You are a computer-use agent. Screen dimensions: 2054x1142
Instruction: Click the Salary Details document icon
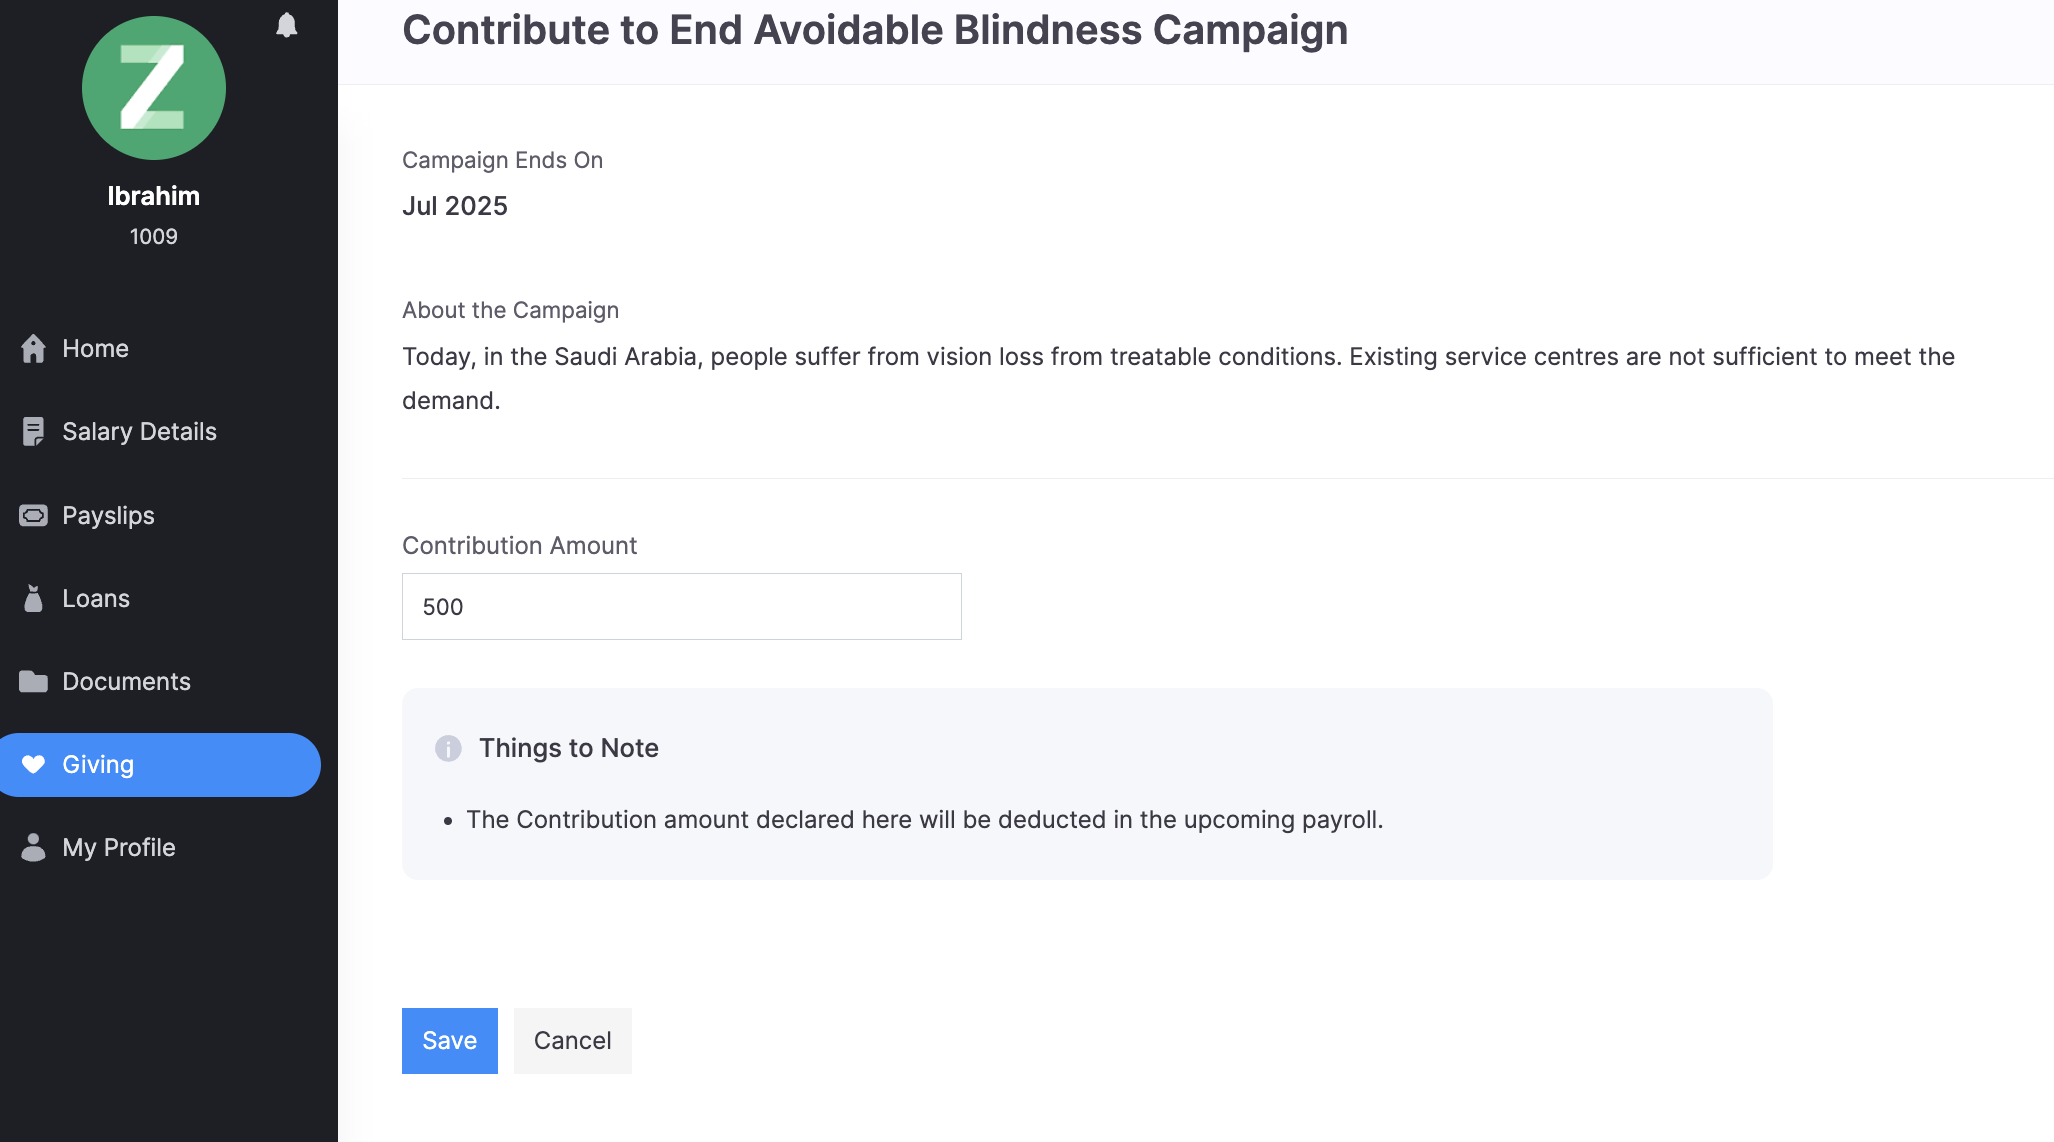pyautogui.click(x=33, y=431)
